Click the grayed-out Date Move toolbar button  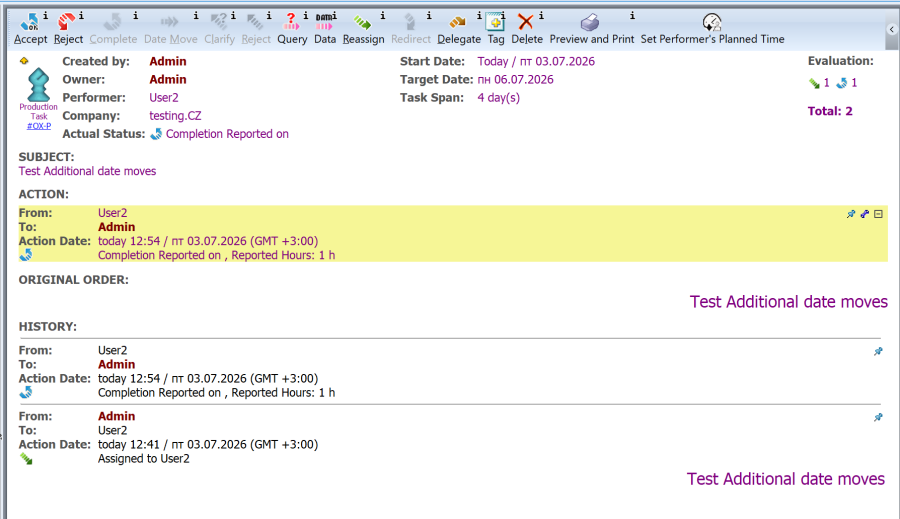point(170,30)
